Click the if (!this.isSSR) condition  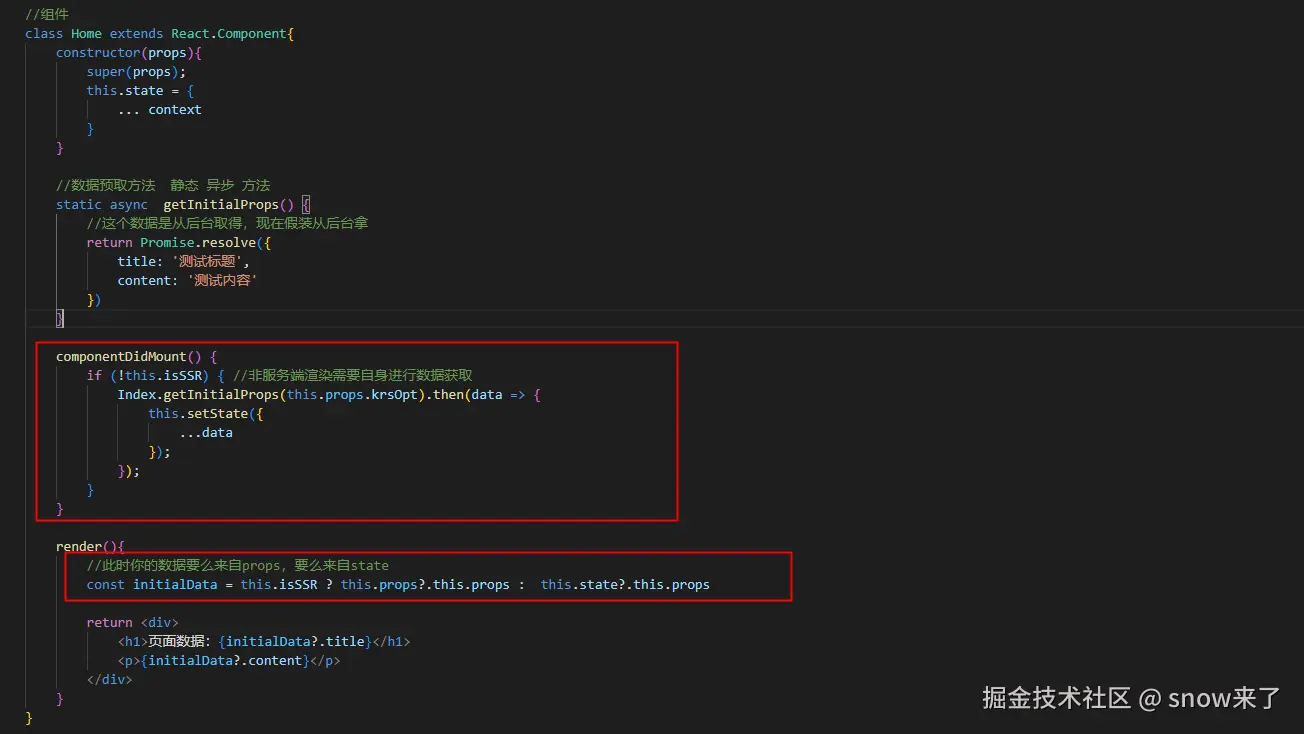pos(148,375)
